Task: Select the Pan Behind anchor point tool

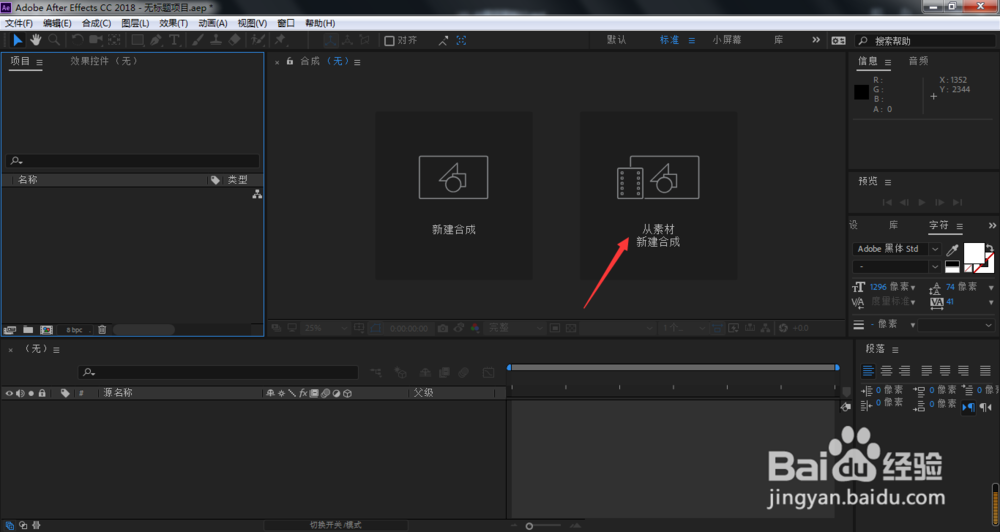Action: click(x=114, y=40)
